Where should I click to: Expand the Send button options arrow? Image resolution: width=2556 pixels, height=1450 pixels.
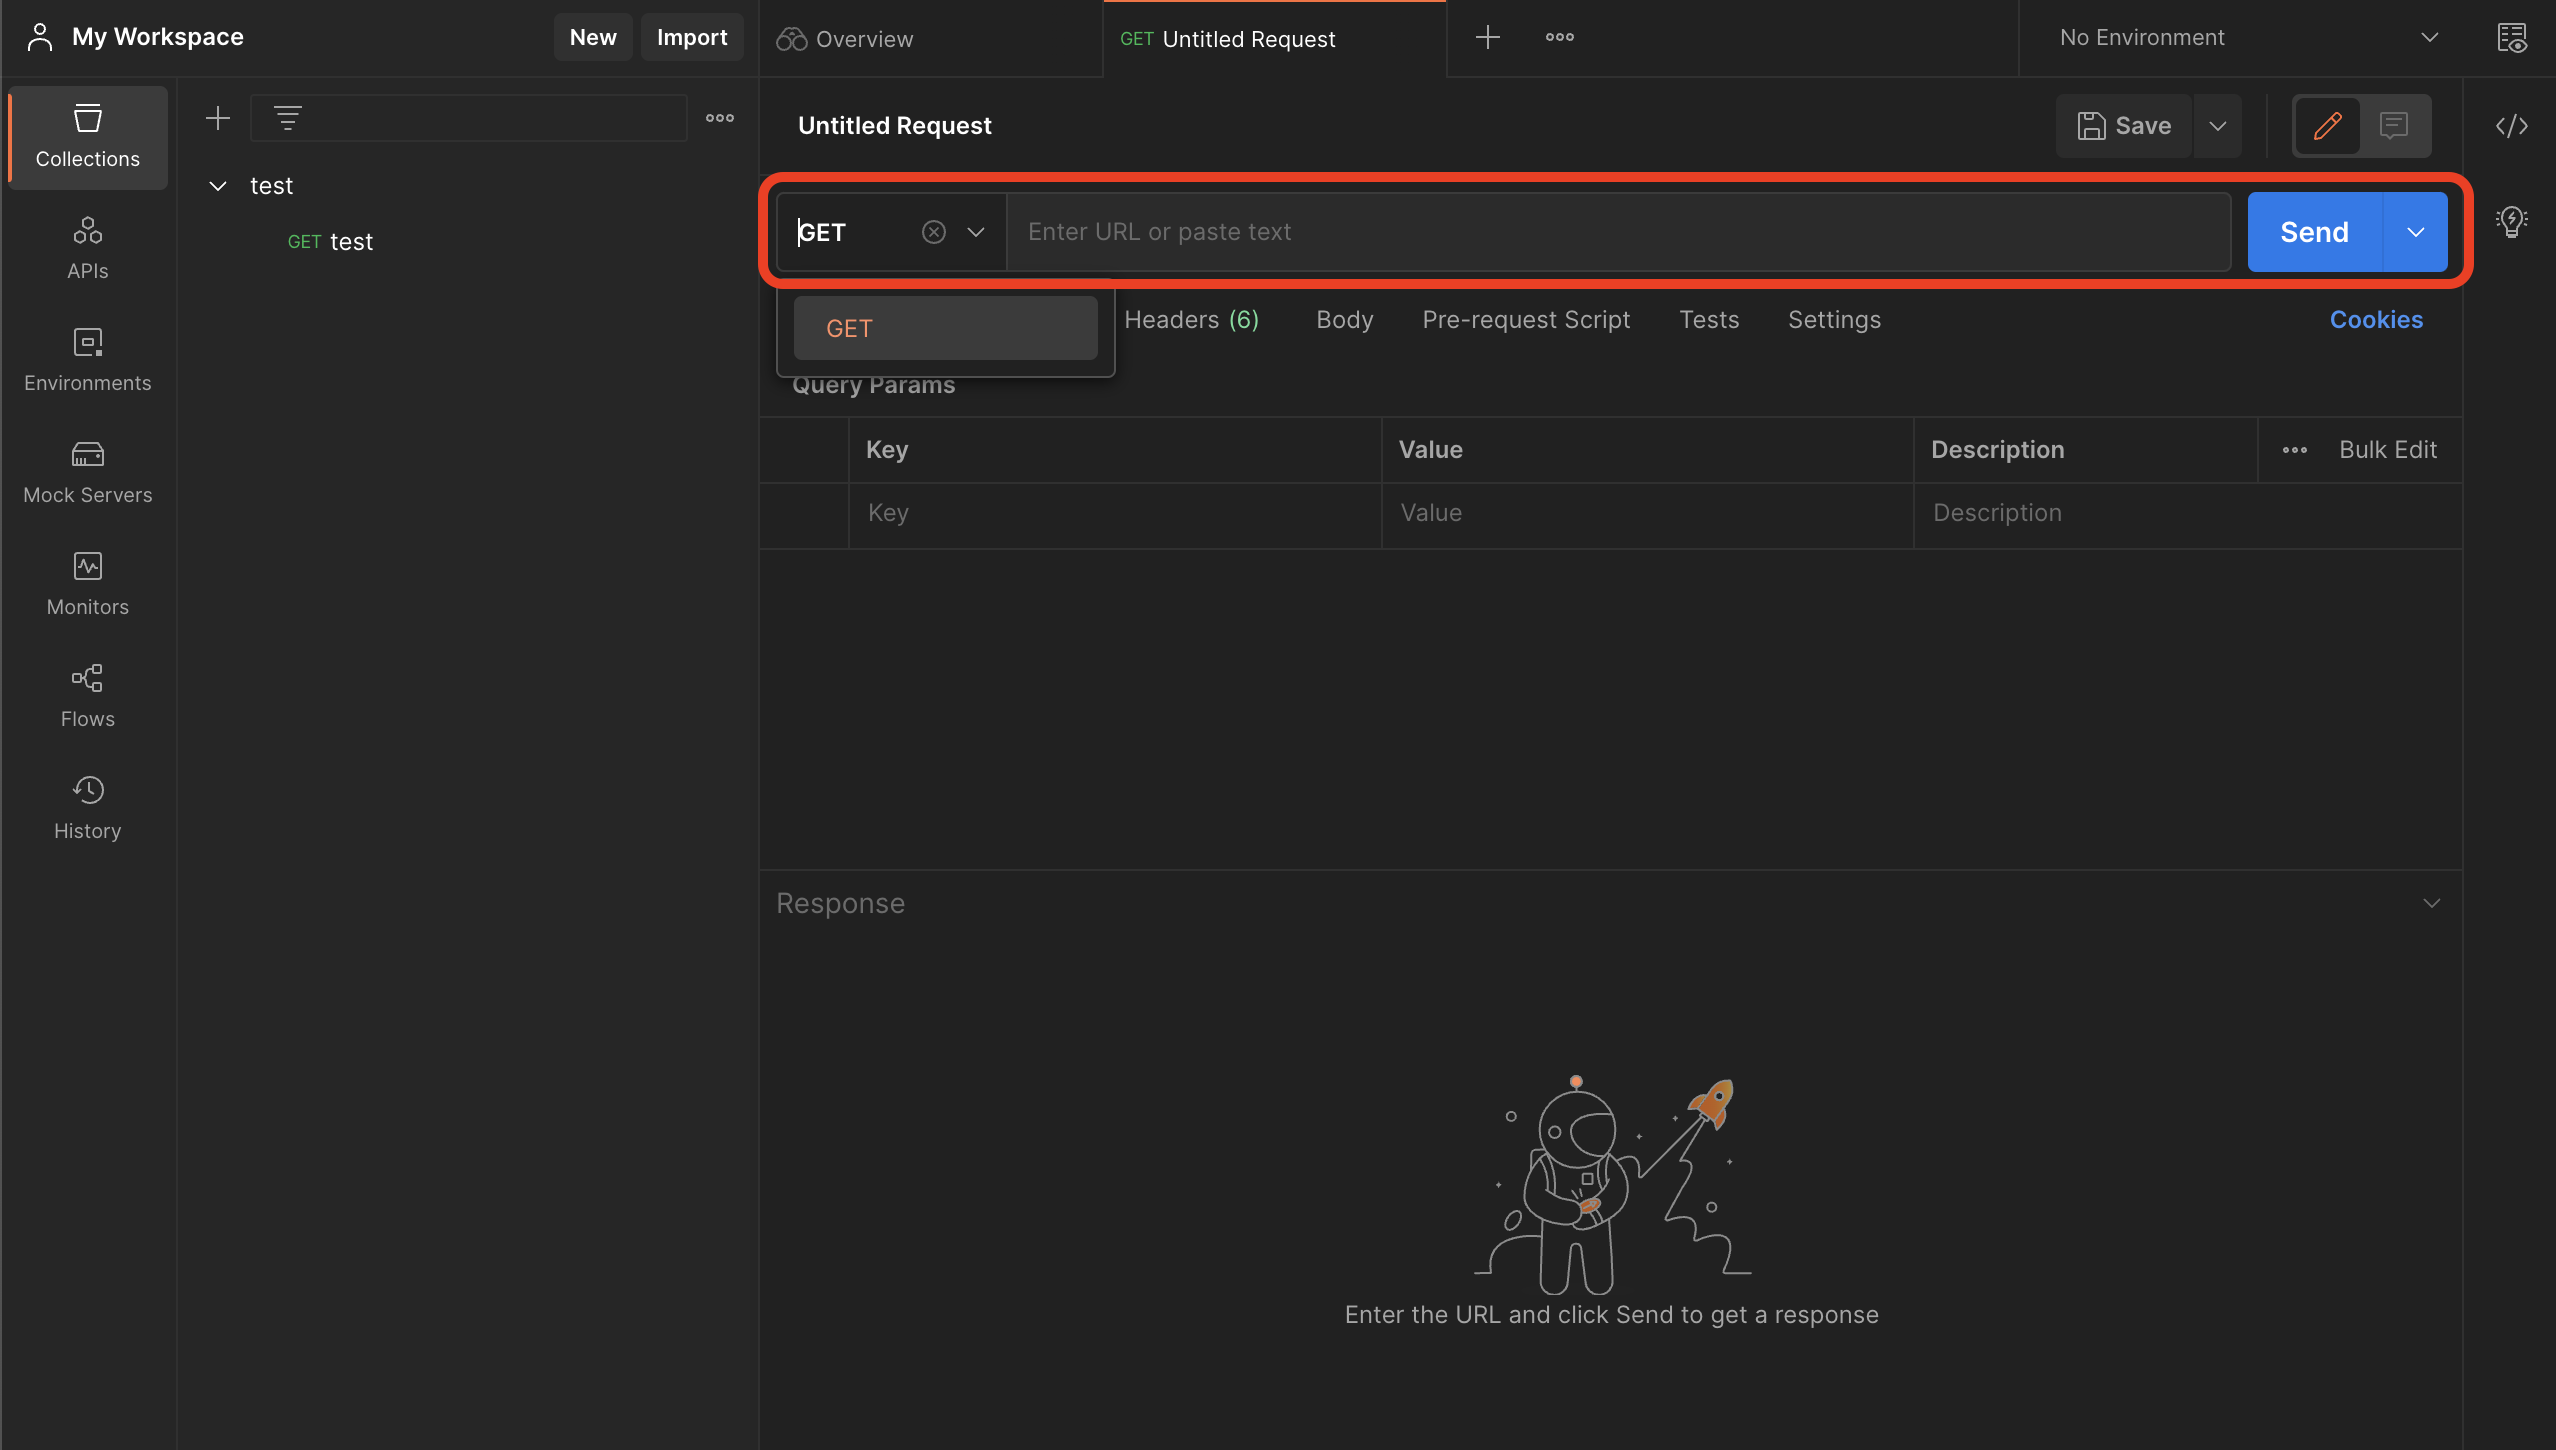click(x=2415, y=232)
